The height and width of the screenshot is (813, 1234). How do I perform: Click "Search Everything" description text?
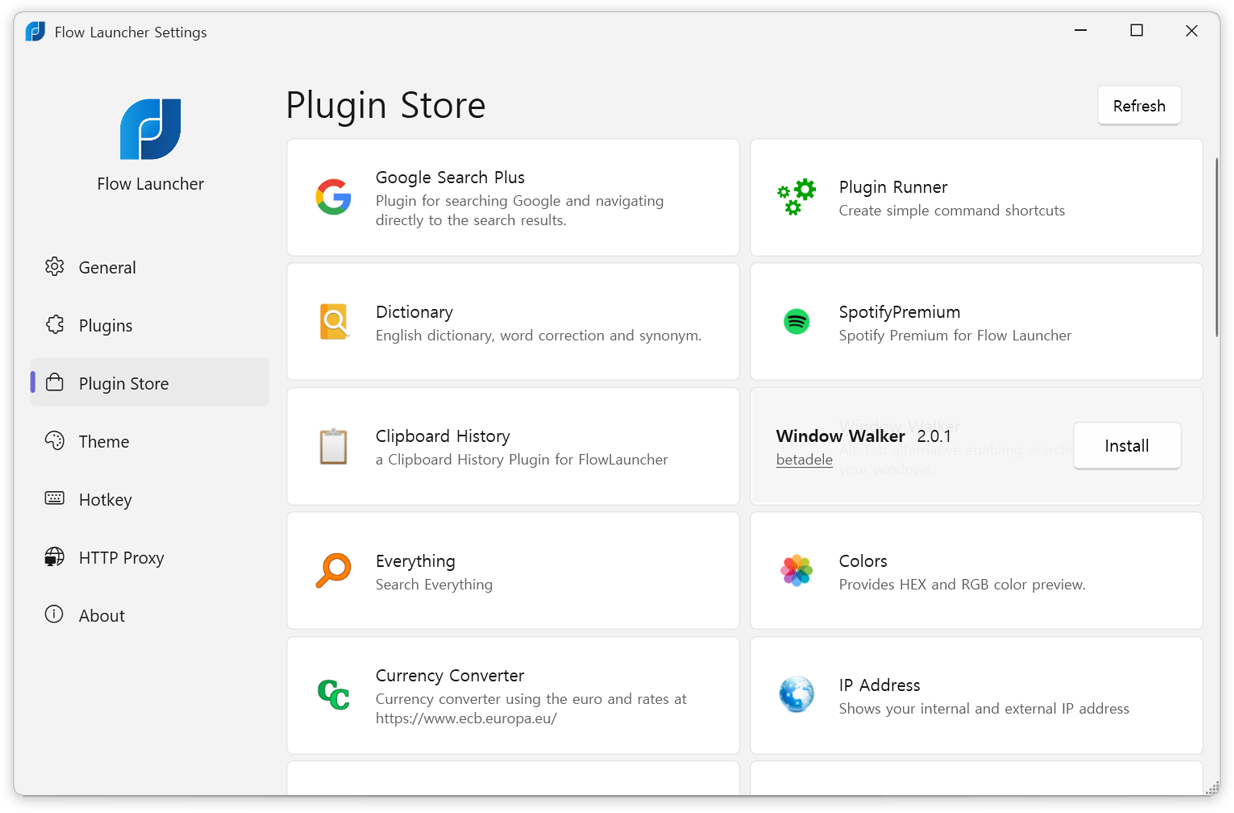tap(434, 584)
